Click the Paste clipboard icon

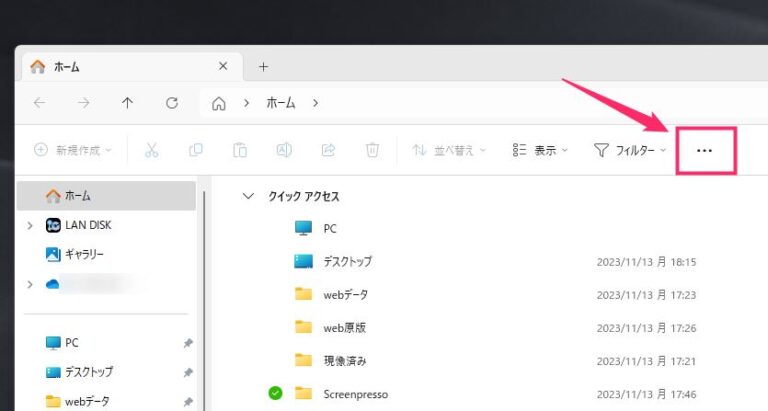(240, 150)
